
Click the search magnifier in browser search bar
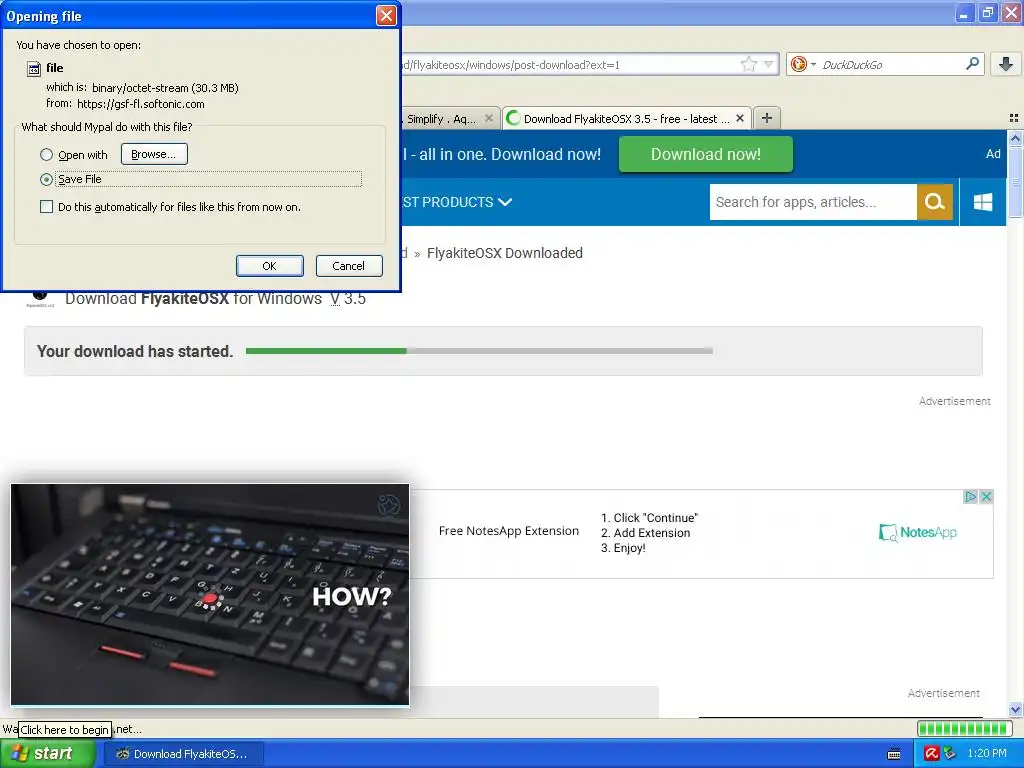point(972,63)
